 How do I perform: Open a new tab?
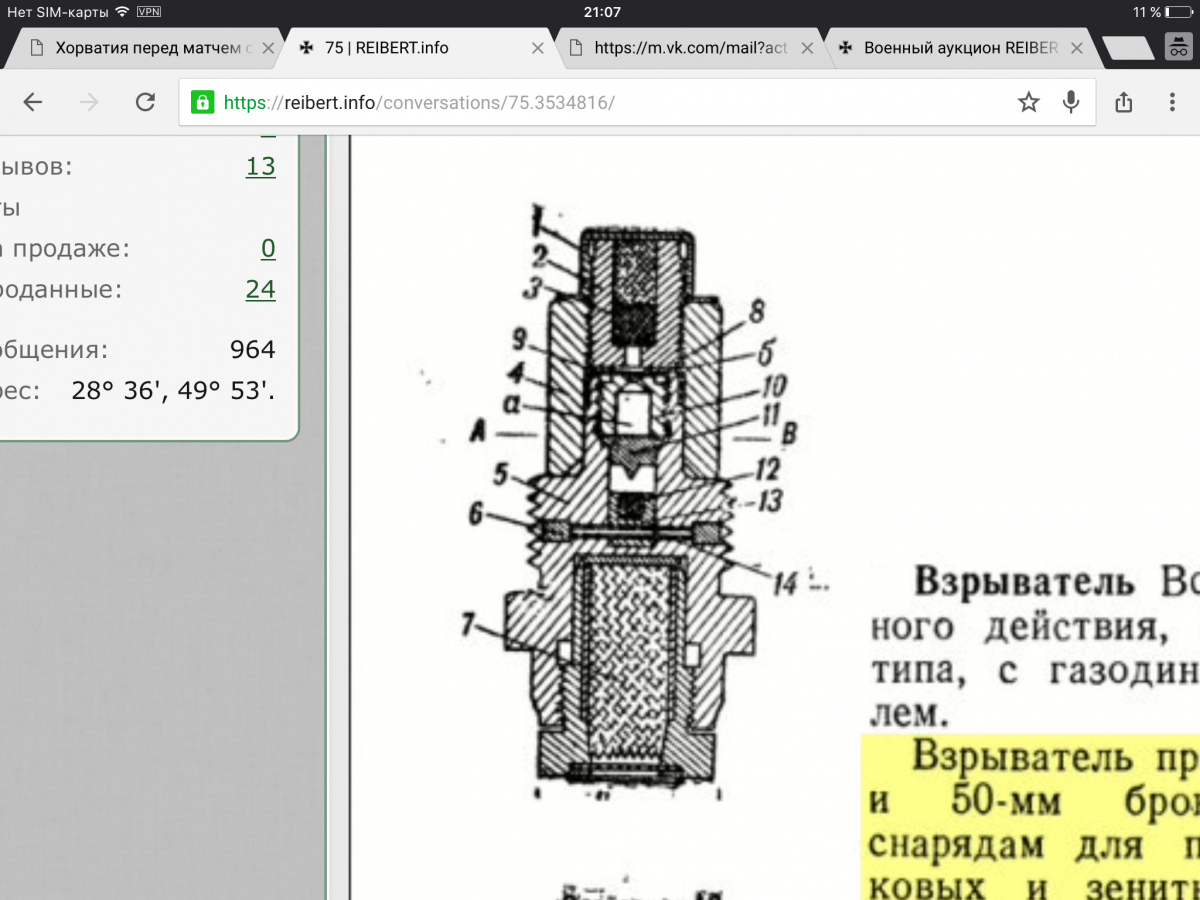pos(1127,48)
